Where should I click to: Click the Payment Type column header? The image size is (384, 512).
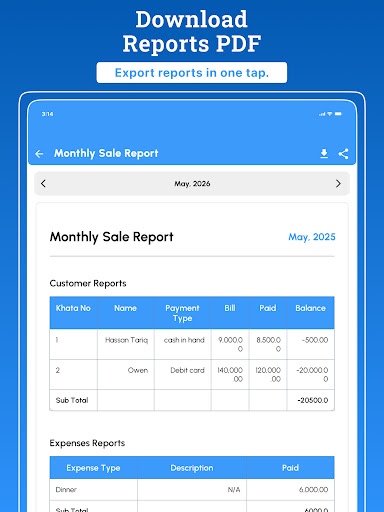pyautogui.click(x=182, y=313)
